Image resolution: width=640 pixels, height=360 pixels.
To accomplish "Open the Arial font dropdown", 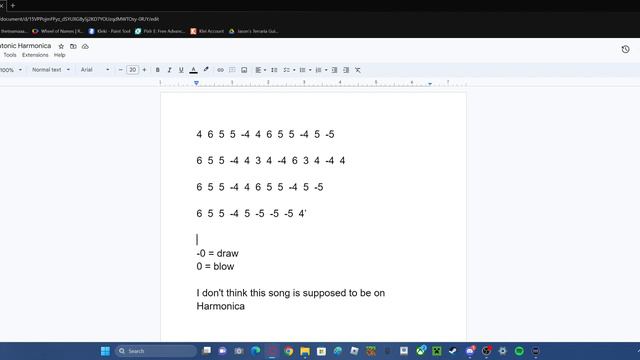I will [x=95, y=70].
